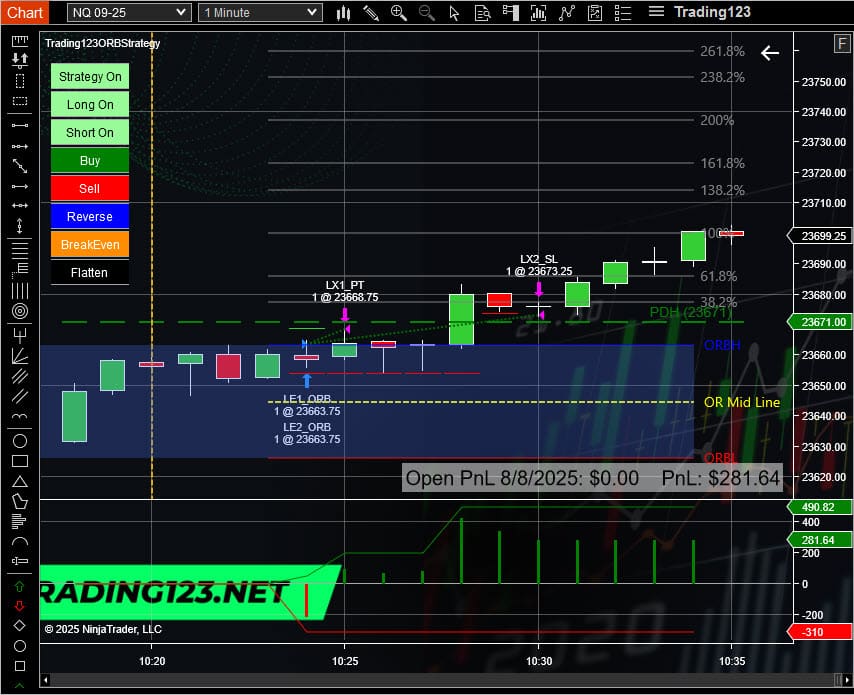The width and height of the screenshot is (854, 695).
Task: Toggle the Strategy On button
Action: coord(90,76)
